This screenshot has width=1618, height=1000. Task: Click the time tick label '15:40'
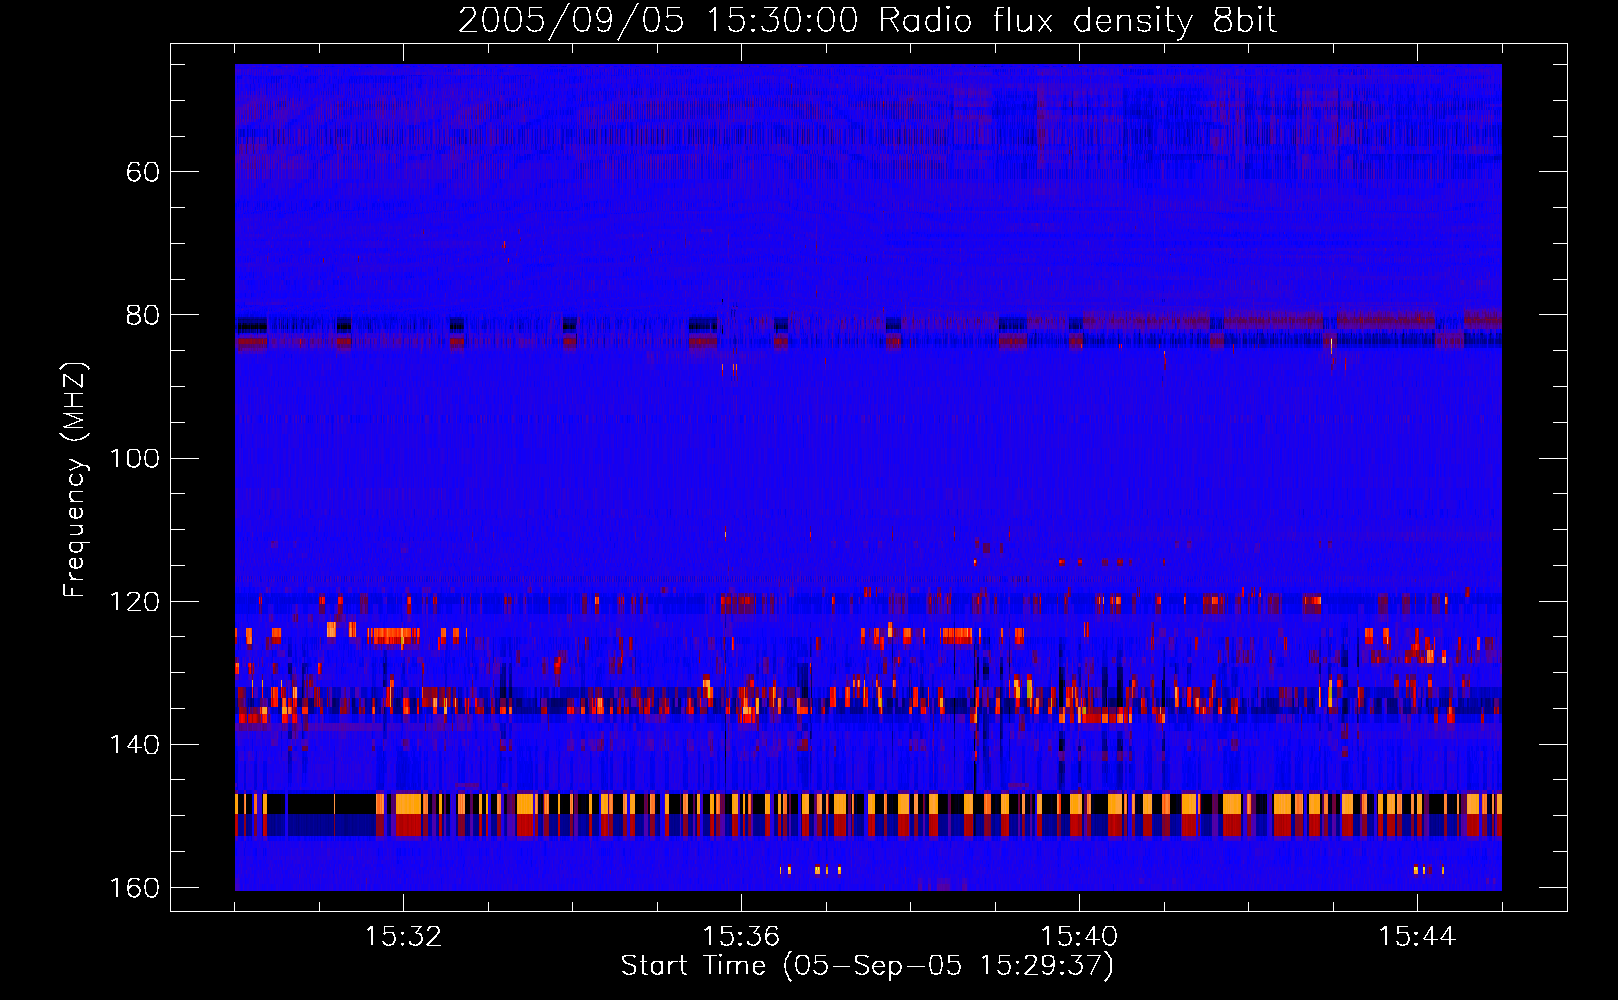[1079, 937]
